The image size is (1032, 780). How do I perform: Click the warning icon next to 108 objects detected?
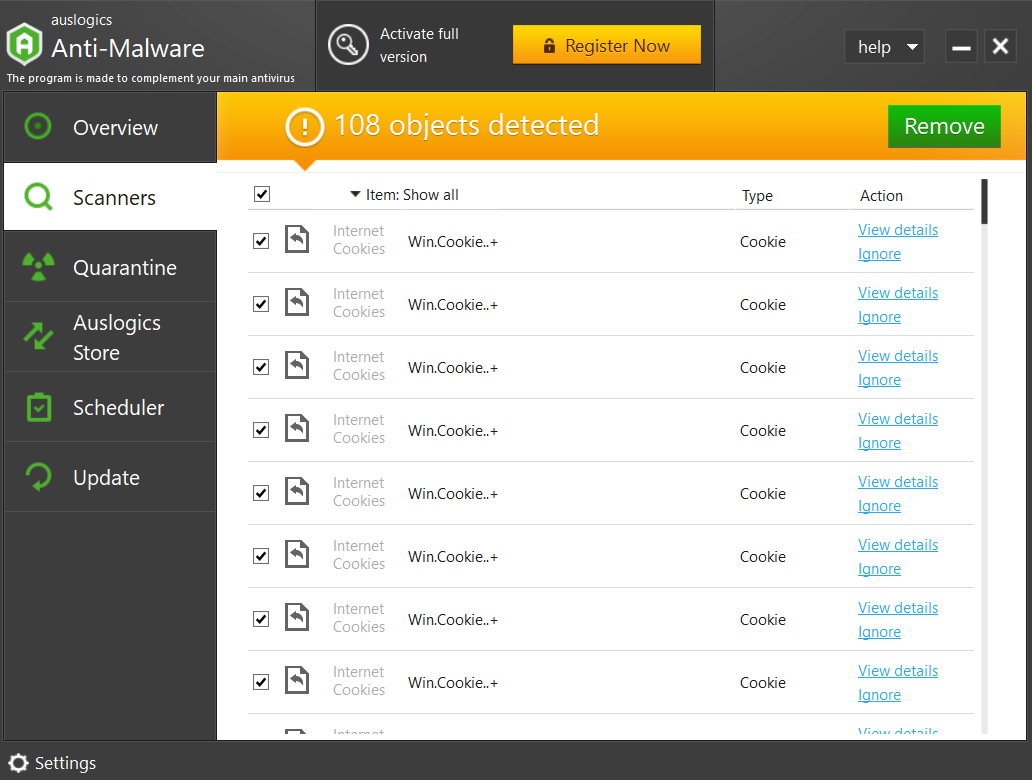coord(305,127)
